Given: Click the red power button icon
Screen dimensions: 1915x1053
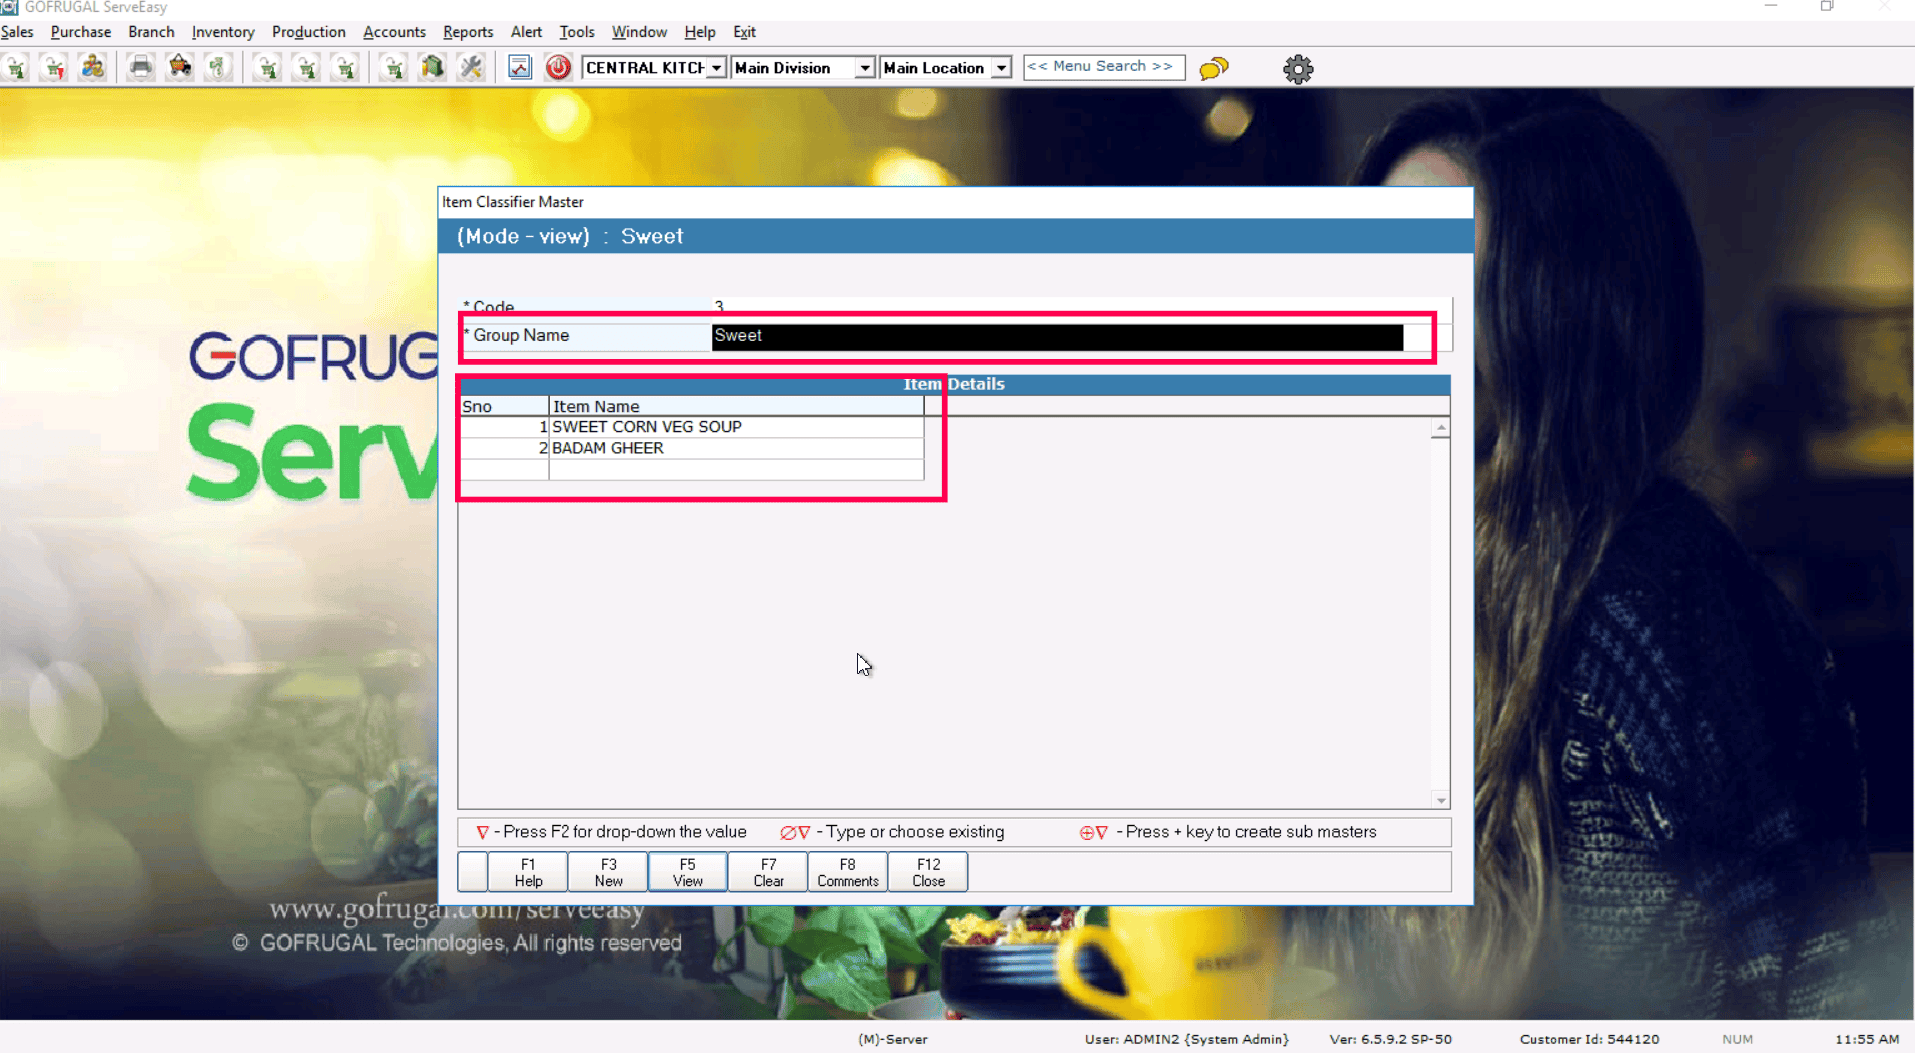Looking at the screenshot, I should [558, 68].
